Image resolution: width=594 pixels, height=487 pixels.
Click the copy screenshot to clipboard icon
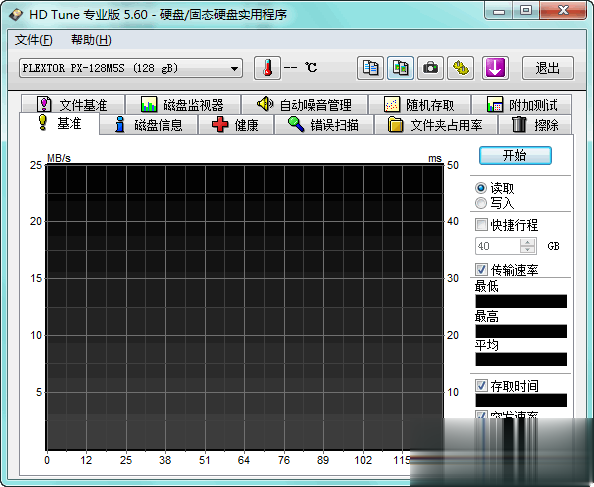400,68
